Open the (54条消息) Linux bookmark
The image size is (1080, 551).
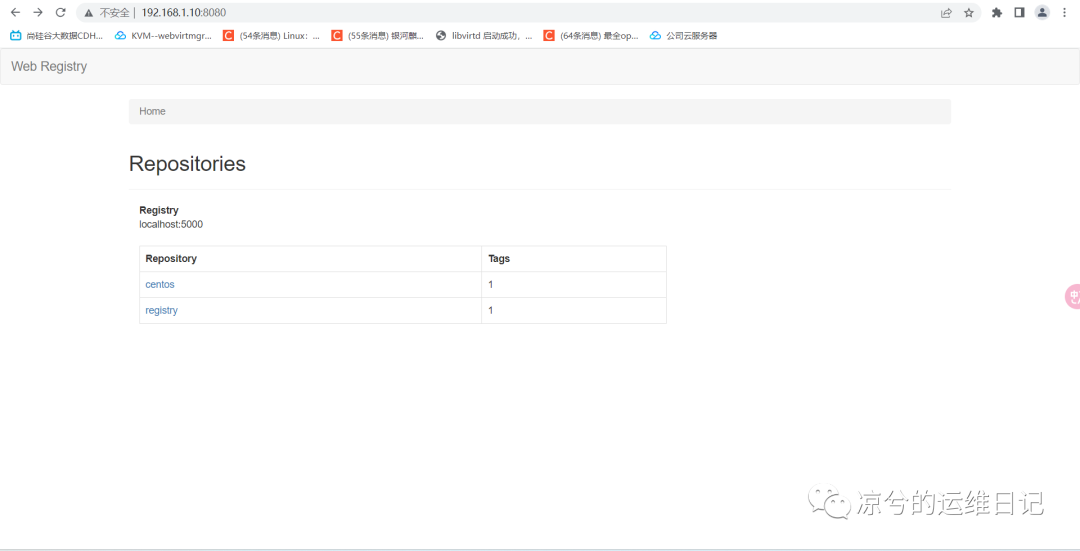coord(272,36)
